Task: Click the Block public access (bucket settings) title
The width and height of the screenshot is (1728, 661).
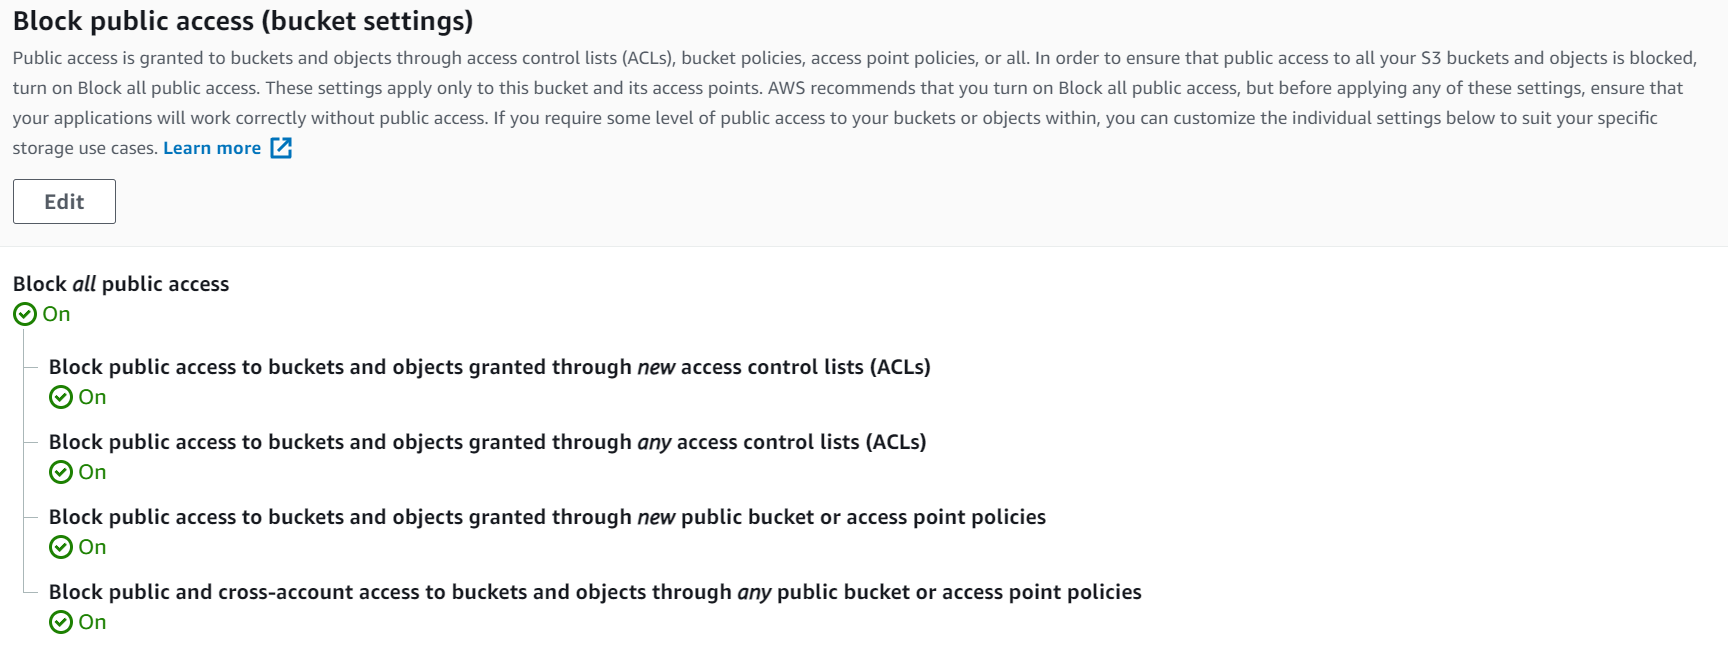Action: [243, 21]
